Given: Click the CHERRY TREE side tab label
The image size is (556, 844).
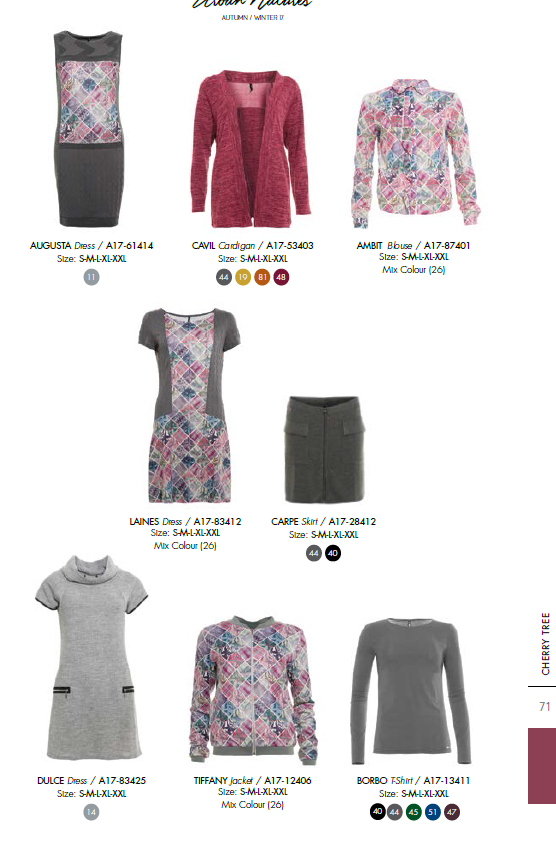Looking at the screenshot, I should 545,644.
